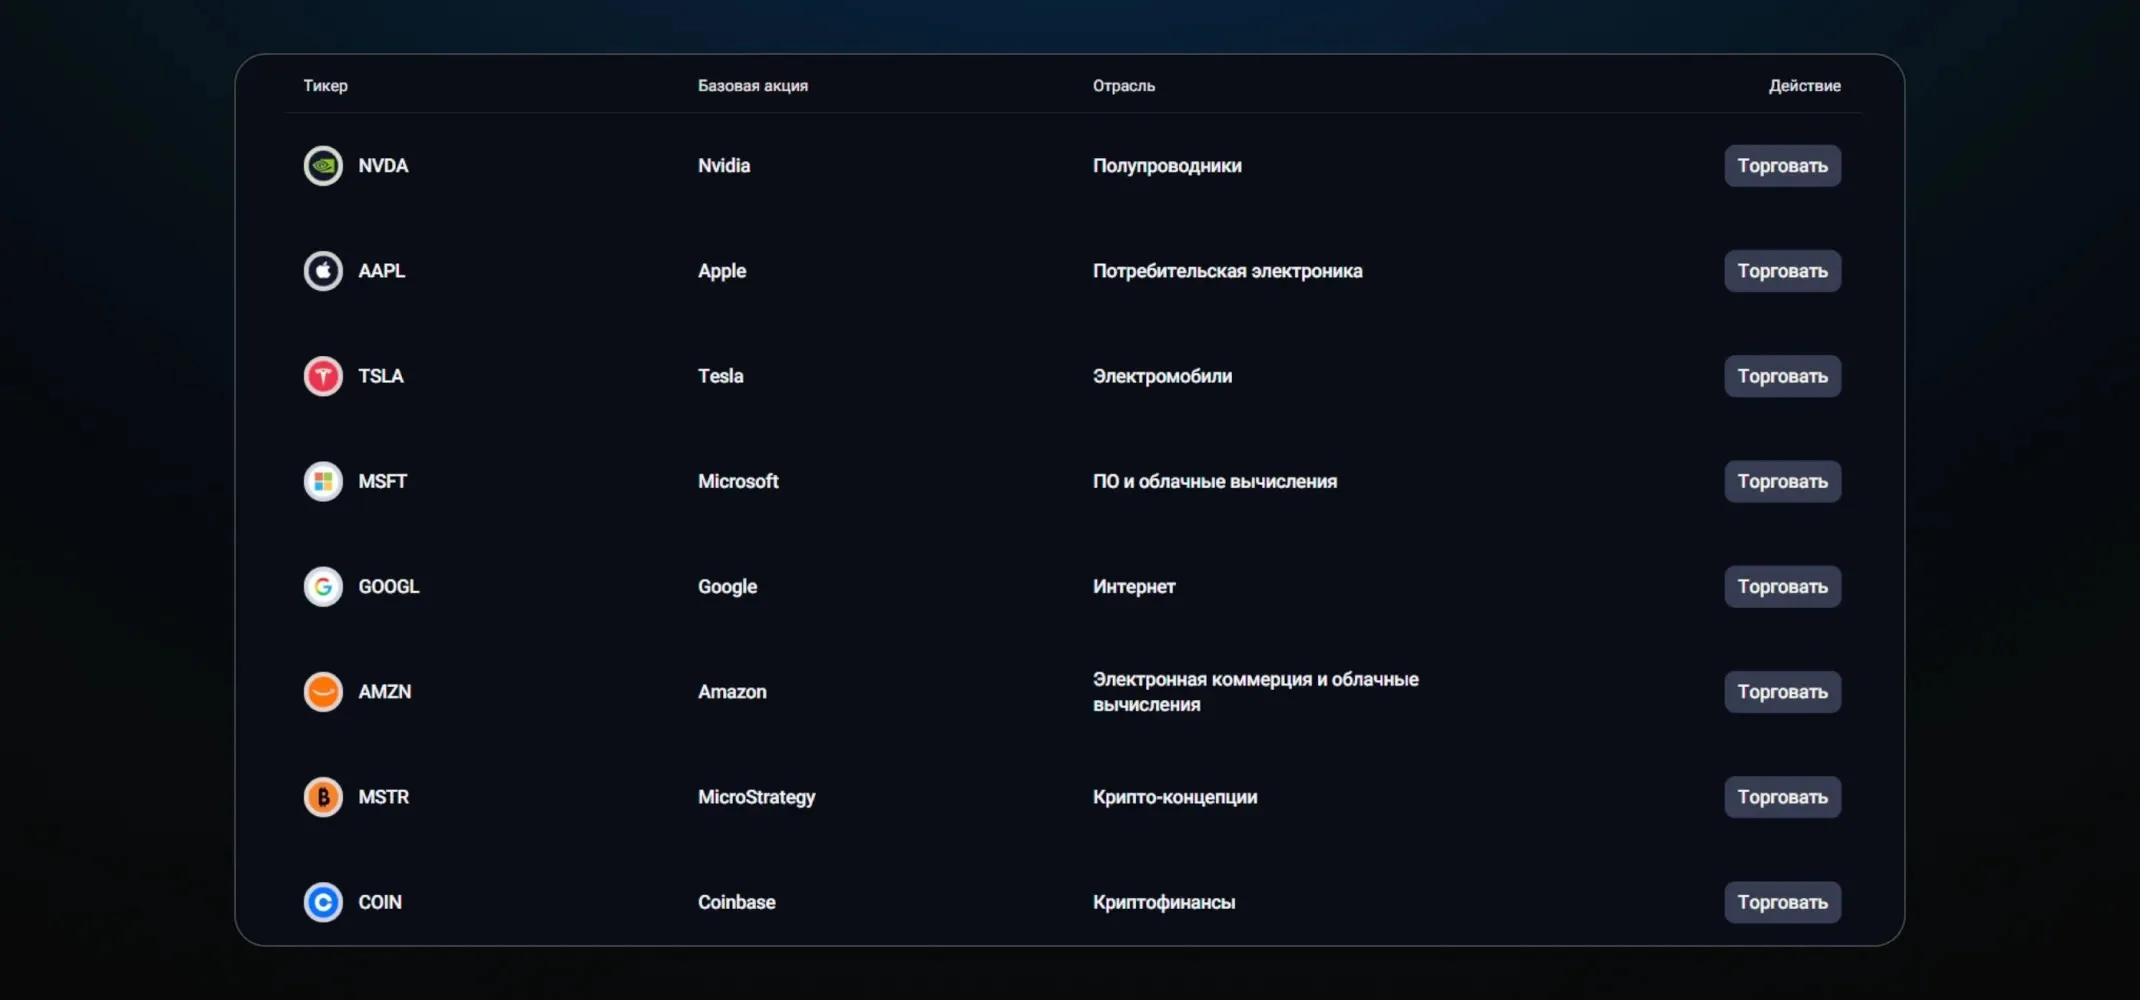Trade MSTR using Торговать button
This screenshot has width=2140, height=1000.
[x=1782, y=797]
